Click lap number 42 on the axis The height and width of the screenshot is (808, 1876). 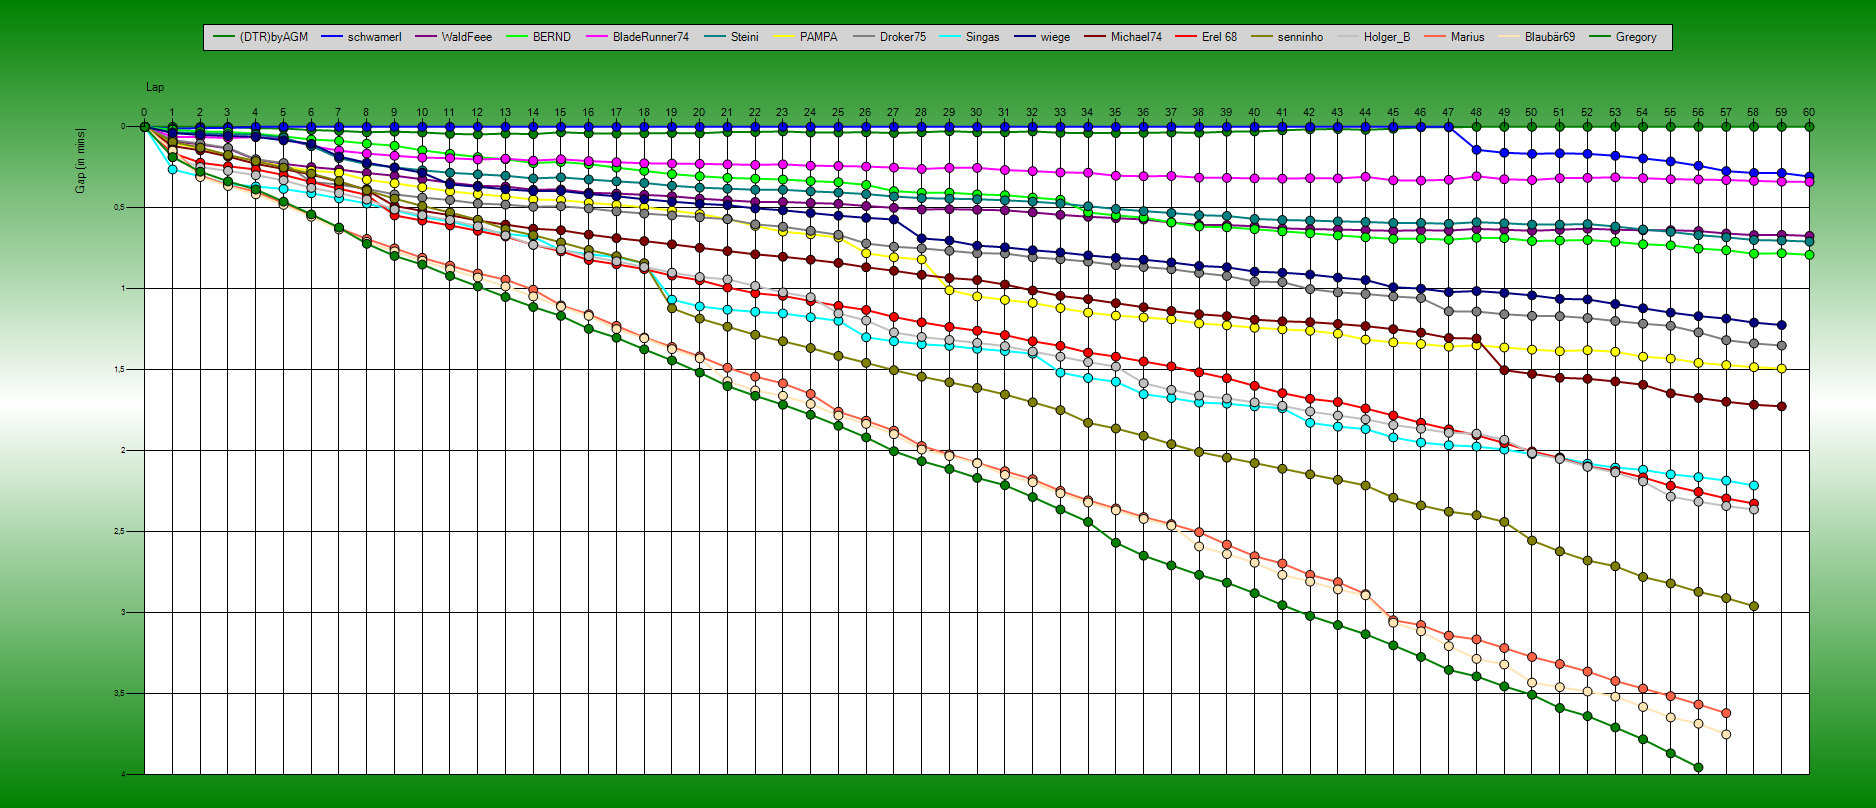[x=1309, y=113]
